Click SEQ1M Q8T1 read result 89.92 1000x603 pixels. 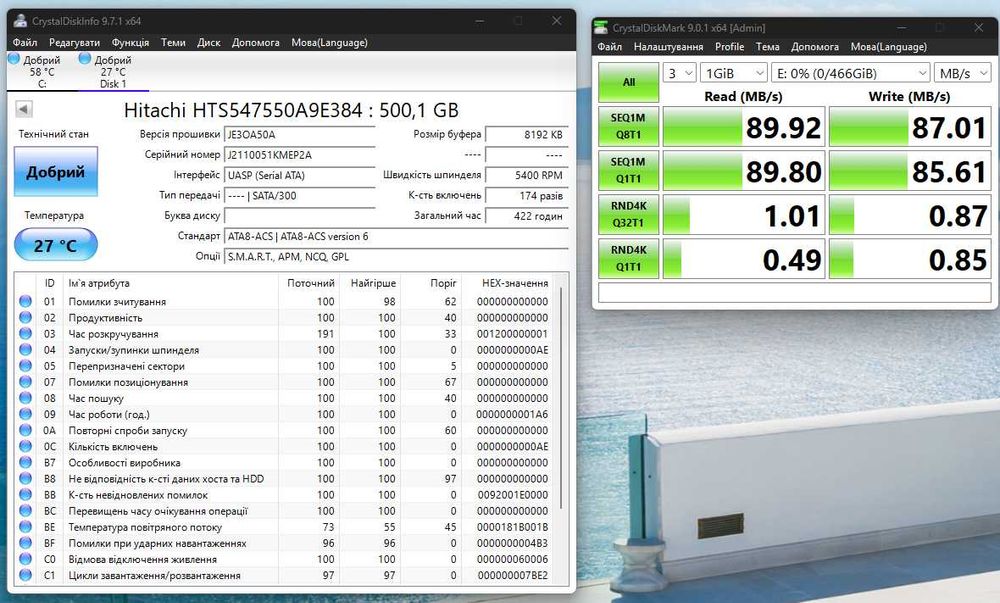(744, 127)
